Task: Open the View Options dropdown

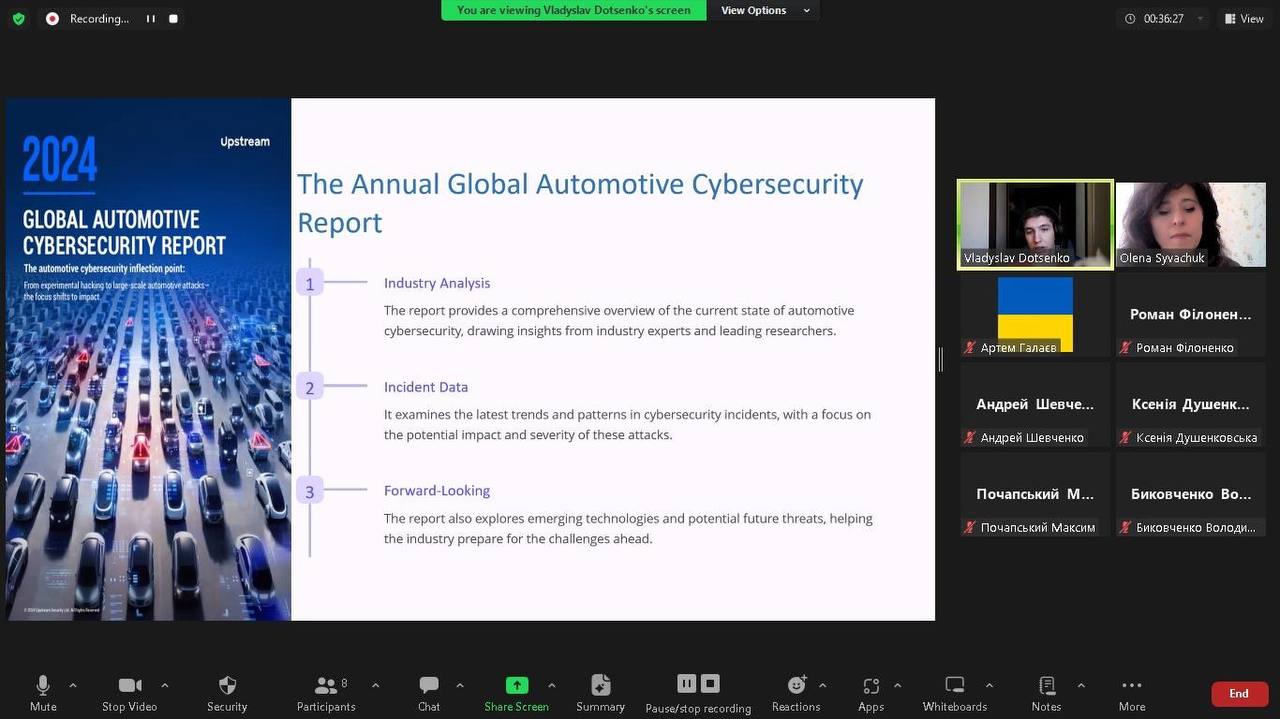Action: (762, 10)
